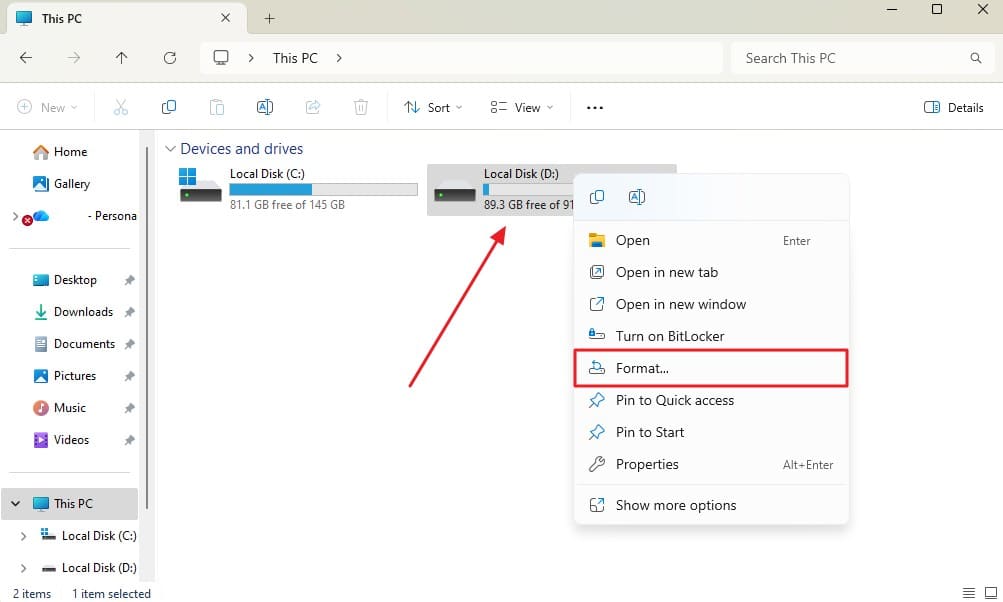Click the Paste toolbar icon
The height and width of the screenshot is (602, 1003).
coord(217,107)
